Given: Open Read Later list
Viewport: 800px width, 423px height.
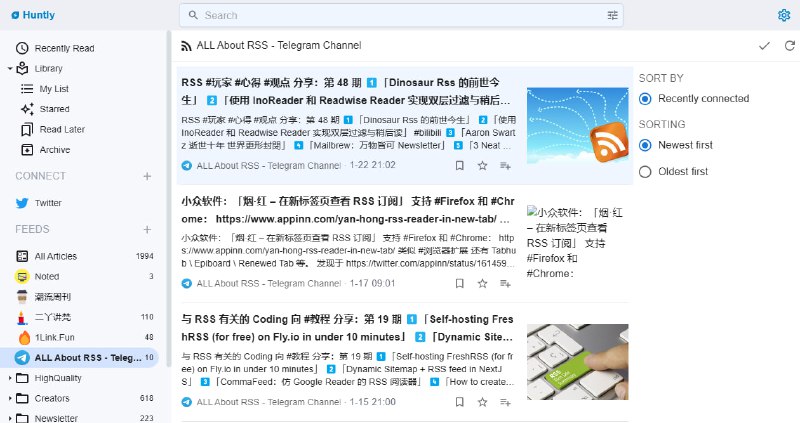Looking at the screenshot, I should (62, 129).
